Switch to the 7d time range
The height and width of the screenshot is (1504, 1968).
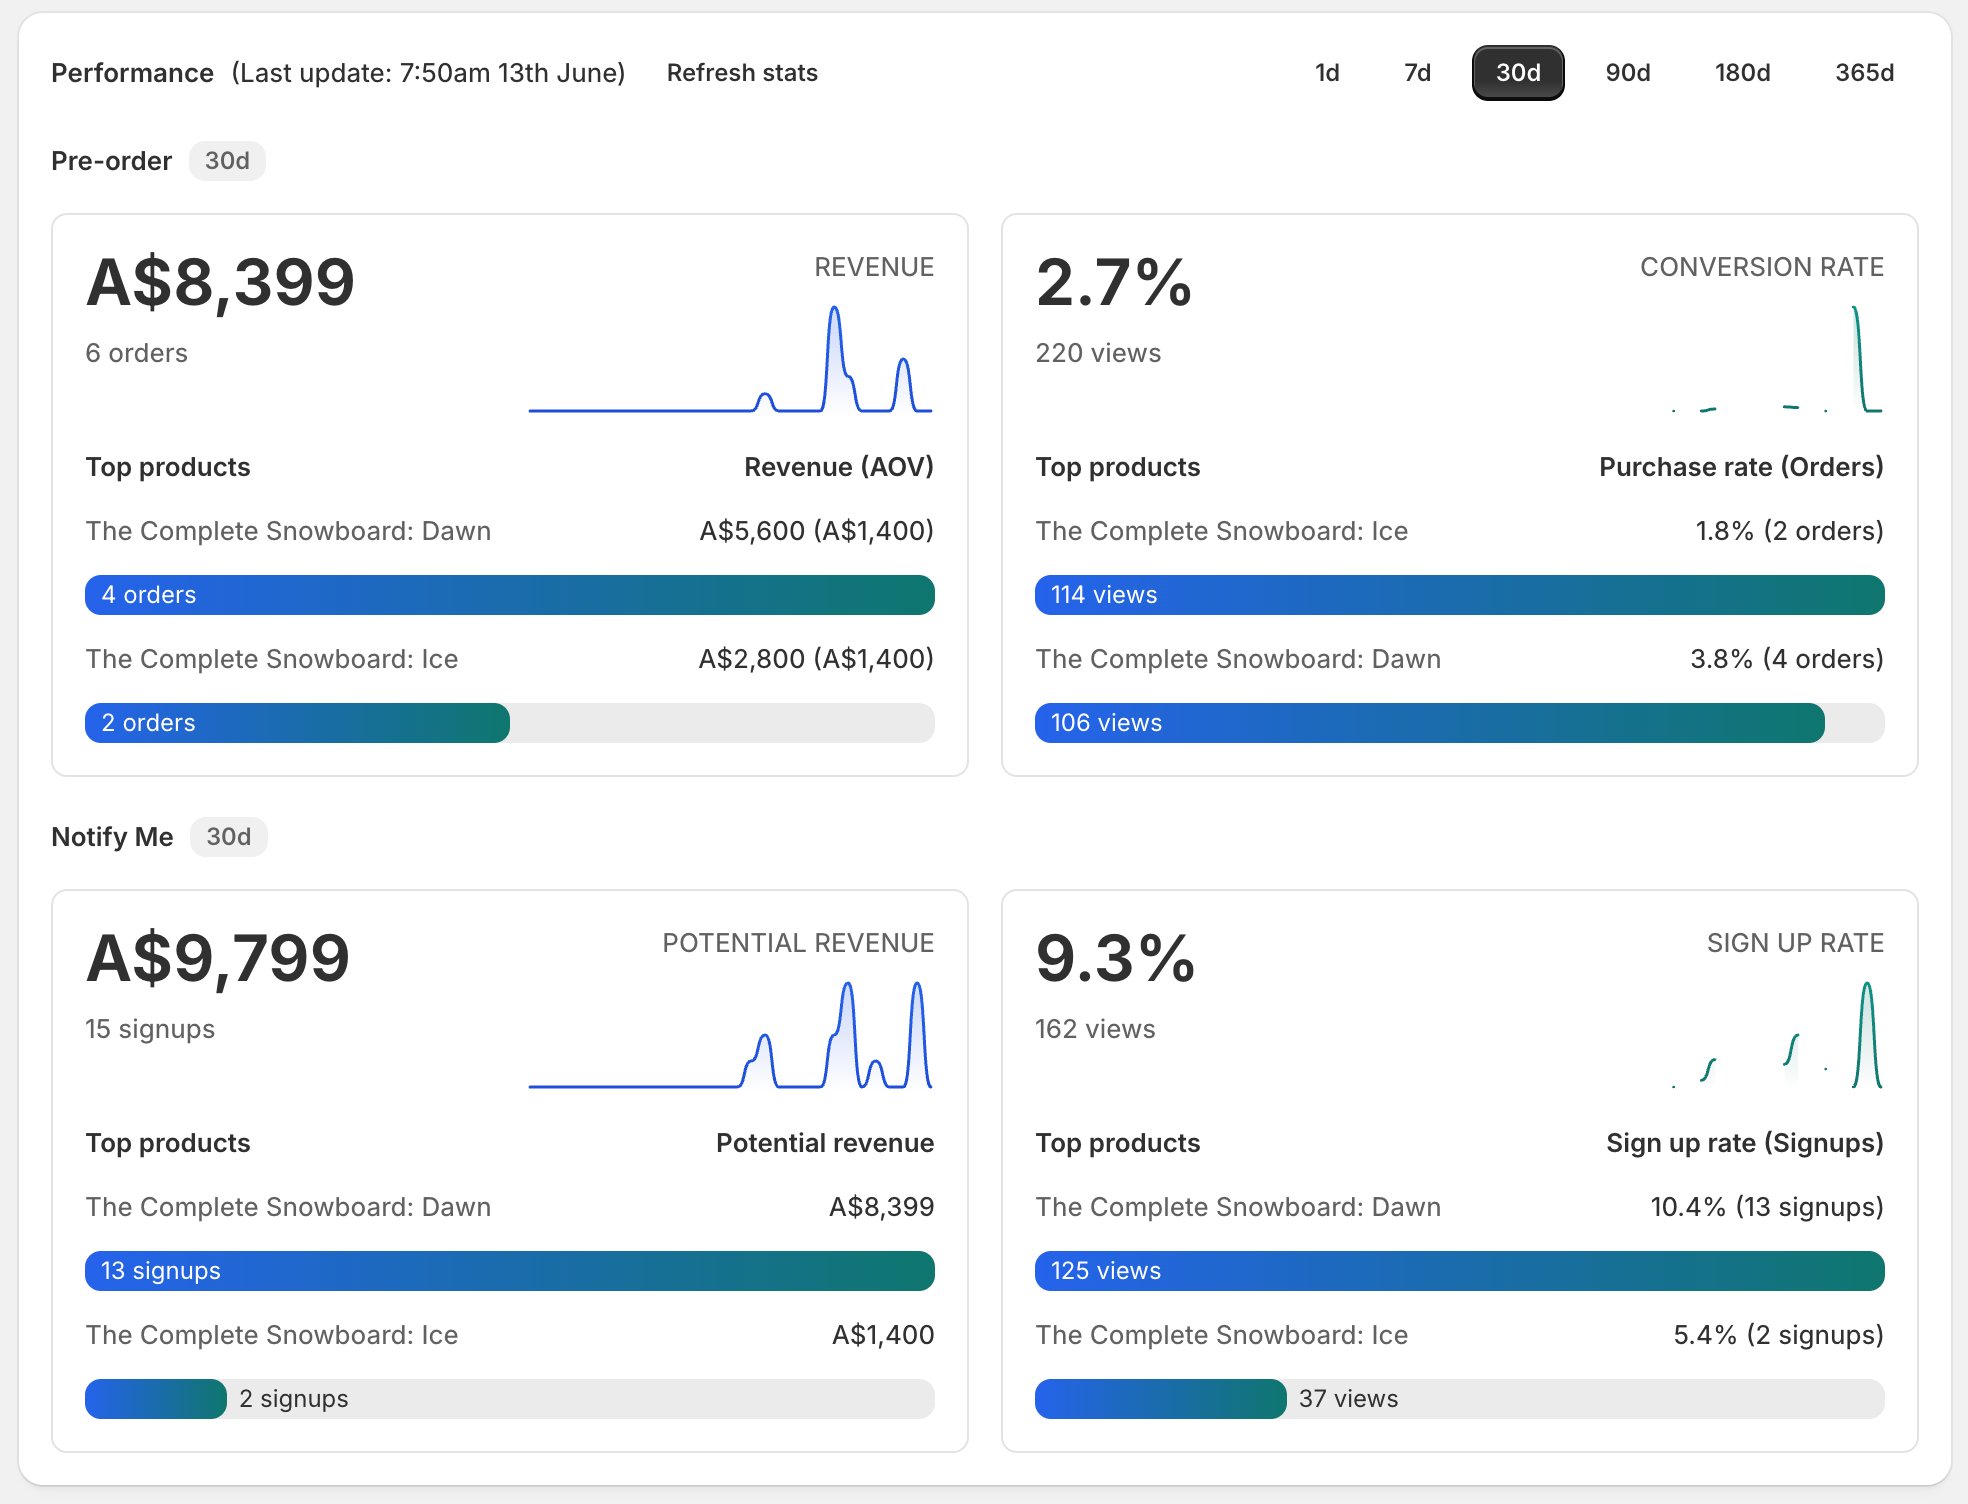(x=1417, y=73)
